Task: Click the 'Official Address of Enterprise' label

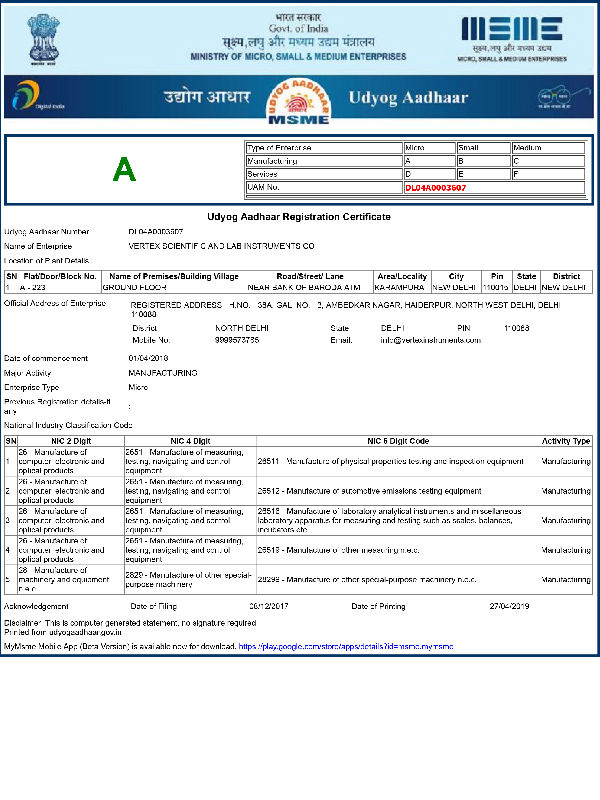Action: pos(55,303)
